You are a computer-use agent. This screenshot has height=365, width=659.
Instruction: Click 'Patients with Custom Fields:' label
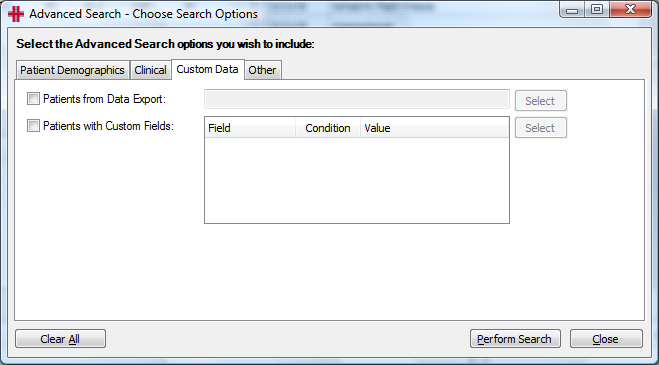coord(108,126)
